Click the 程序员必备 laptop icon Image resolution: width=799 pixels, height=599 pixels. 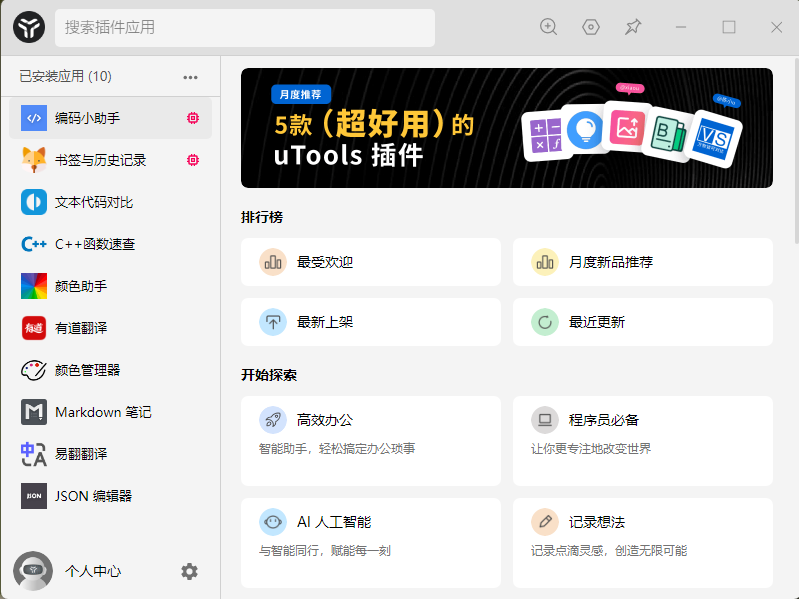click(545, 420)
